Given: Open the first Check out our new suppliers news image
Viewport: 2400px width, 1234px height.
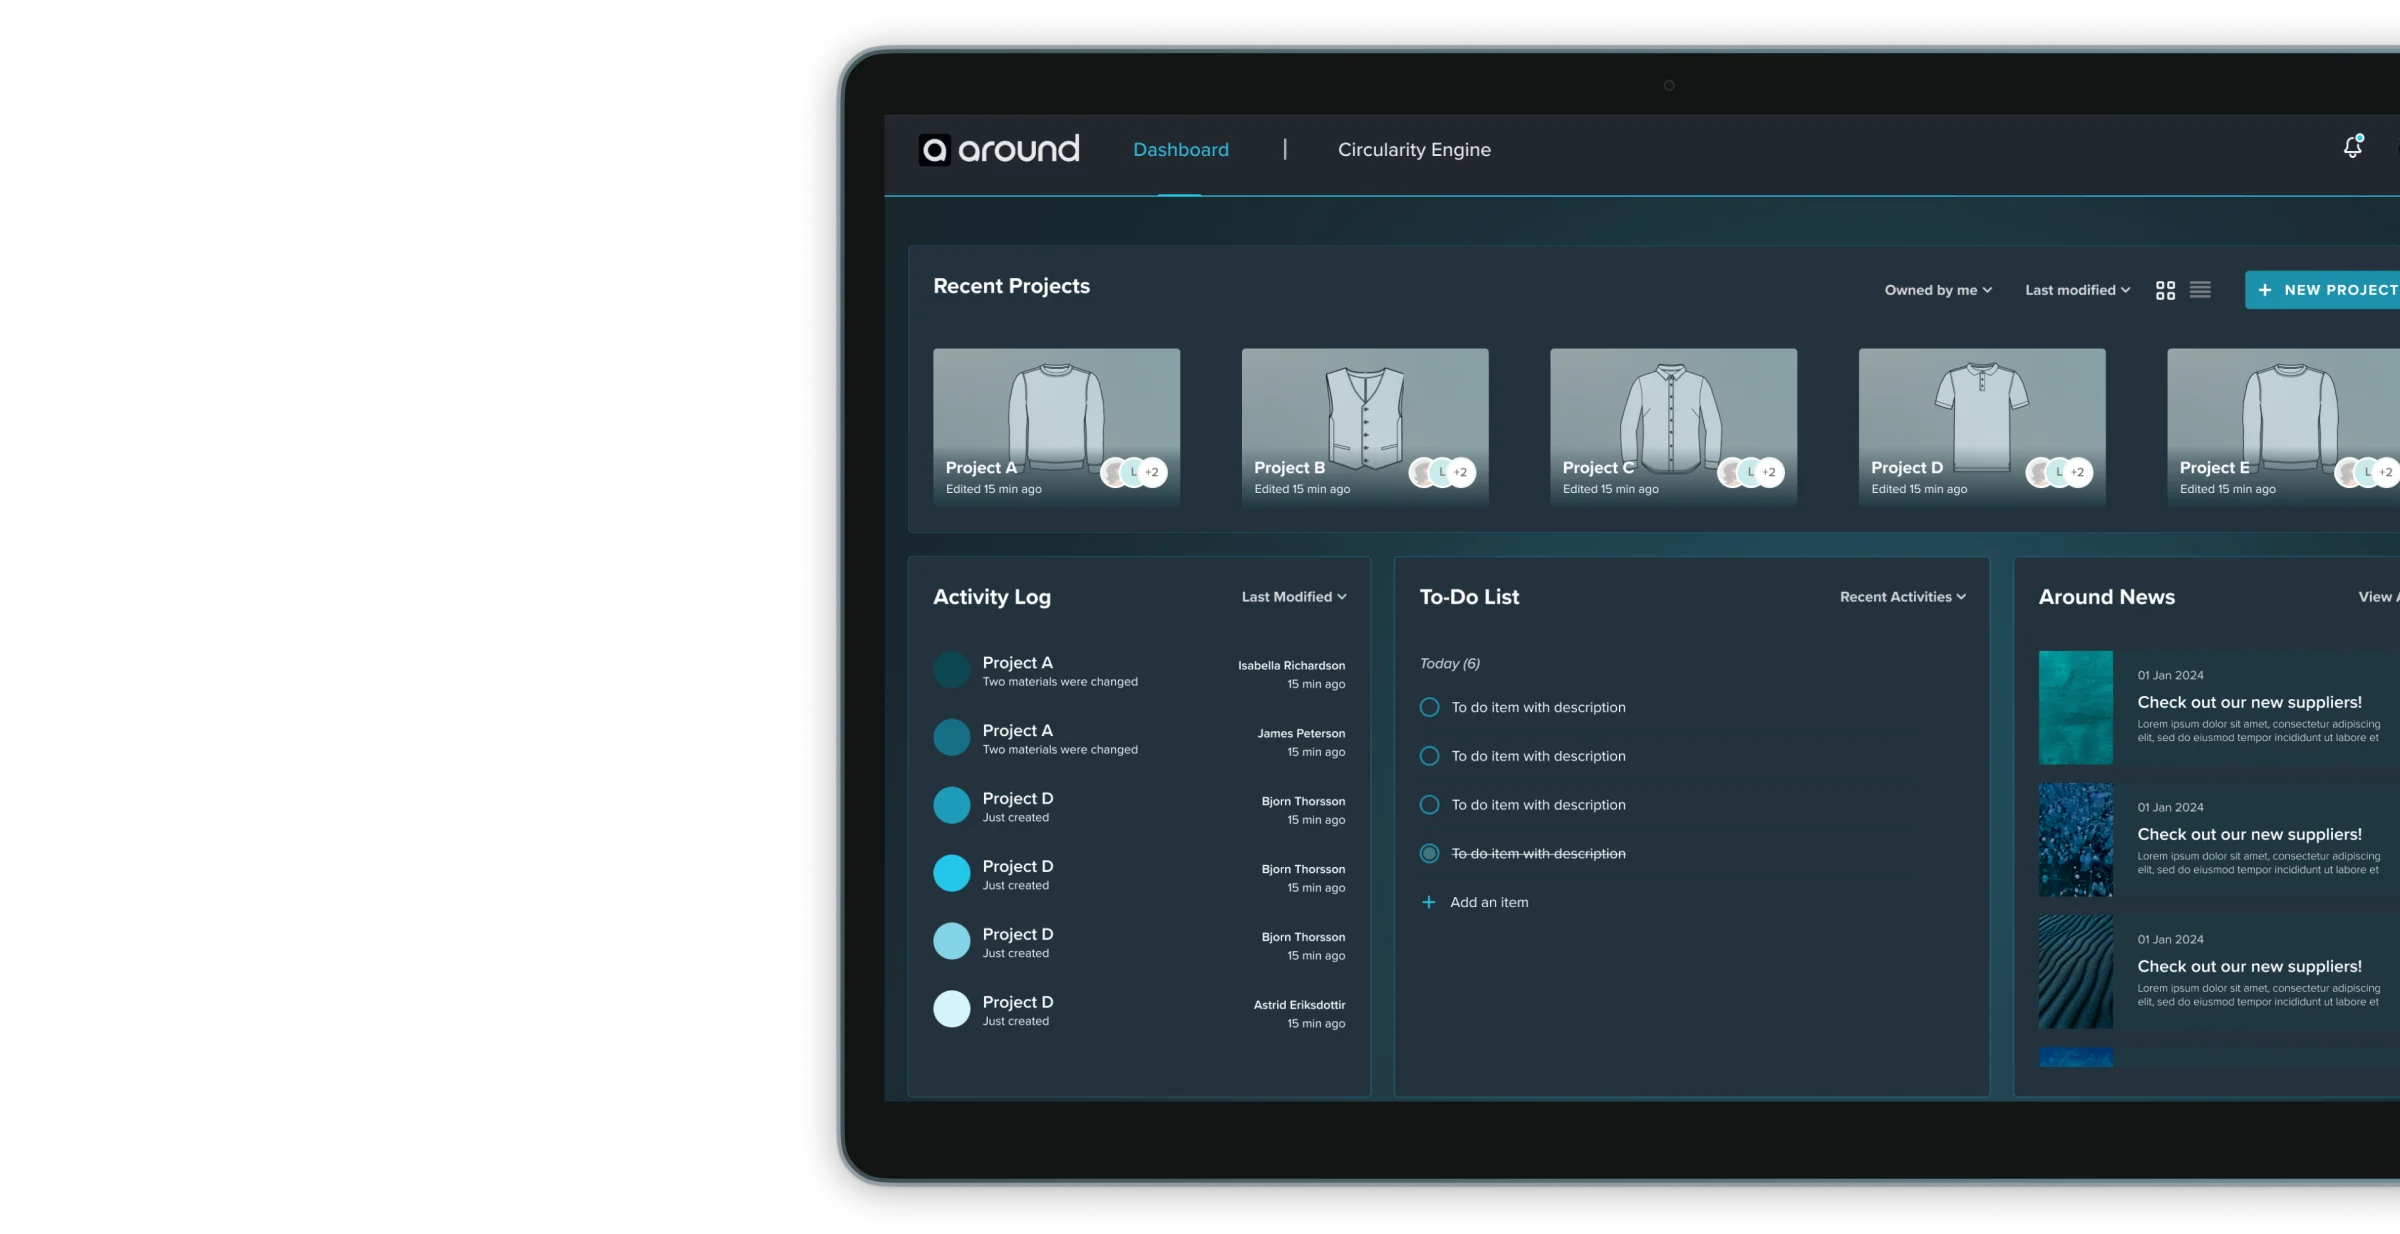Looking at the screenshot, I should (x=2076, y=707).
